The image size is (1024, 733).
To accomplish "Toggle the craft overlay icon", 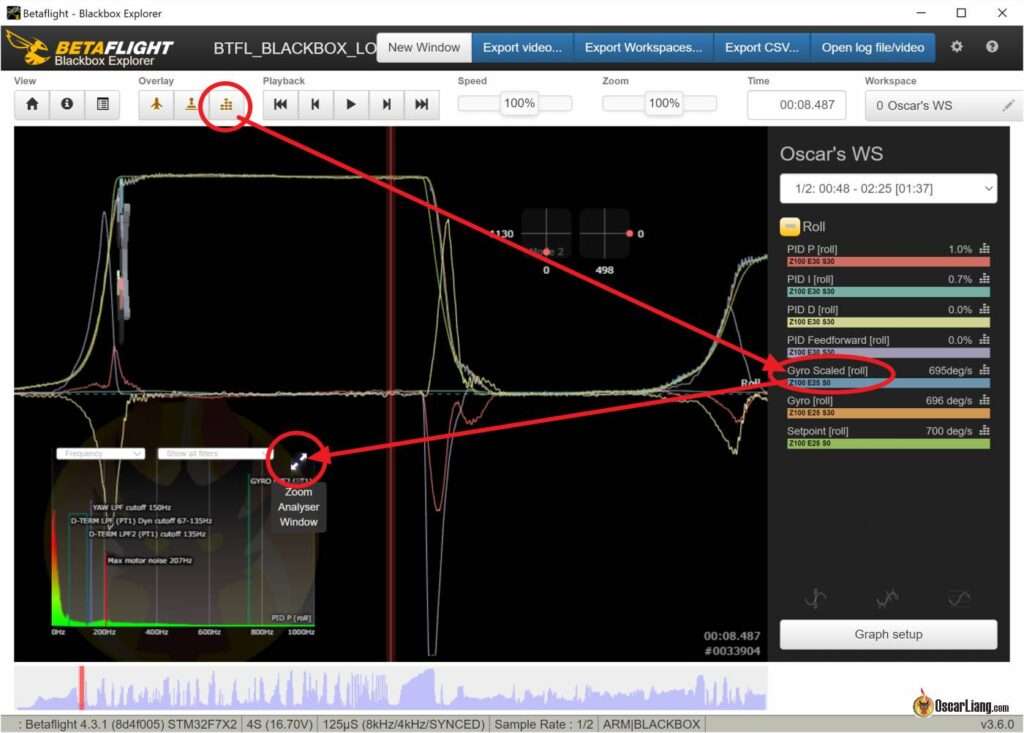I will [x=156, y=105].
